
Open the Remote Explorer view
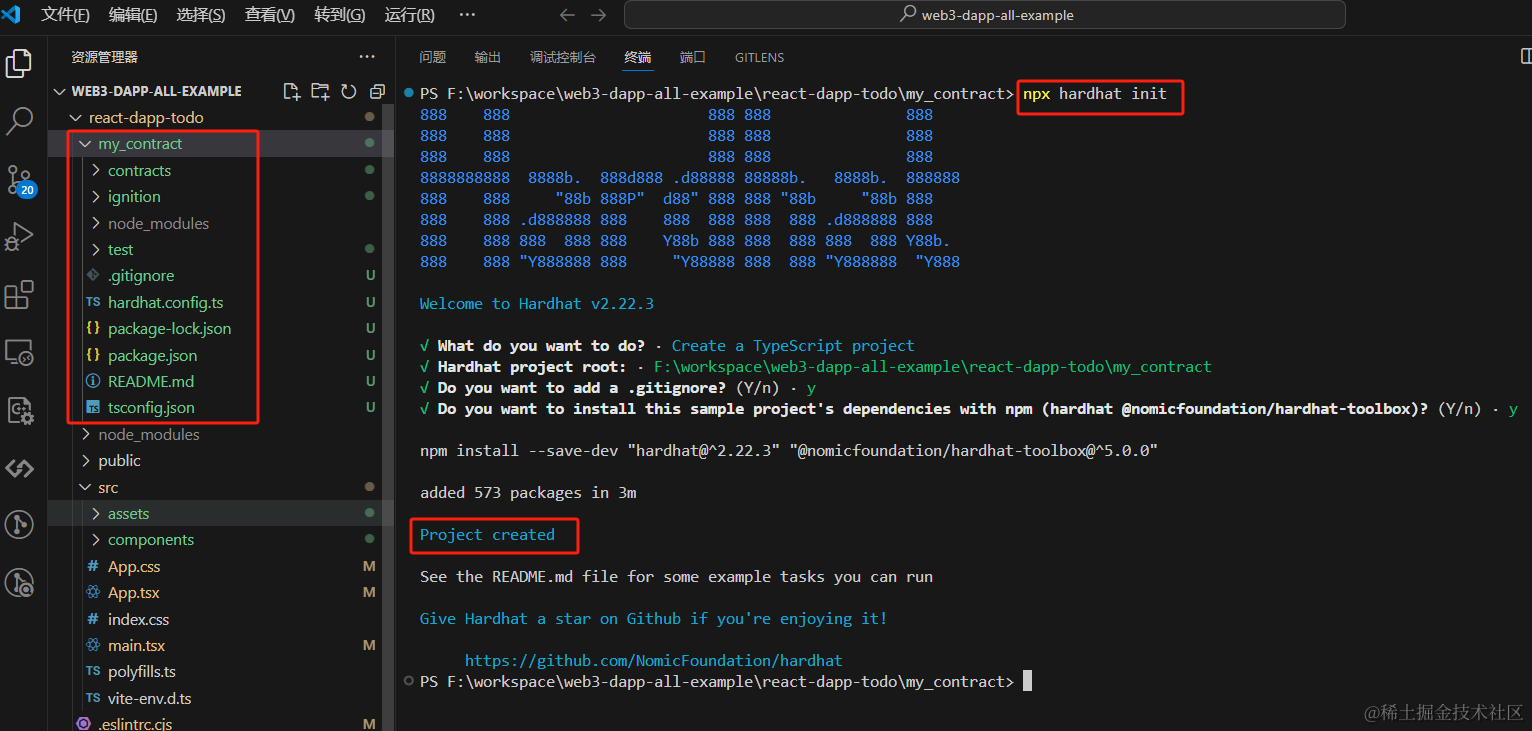click(19, 353)
